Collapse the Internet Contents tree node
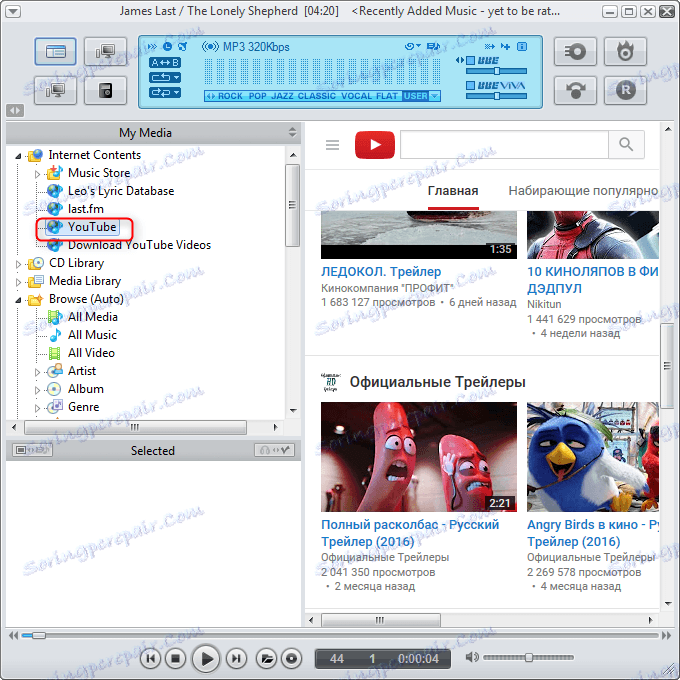The width and height of the screenshot is (680, 680). [18, 156]
